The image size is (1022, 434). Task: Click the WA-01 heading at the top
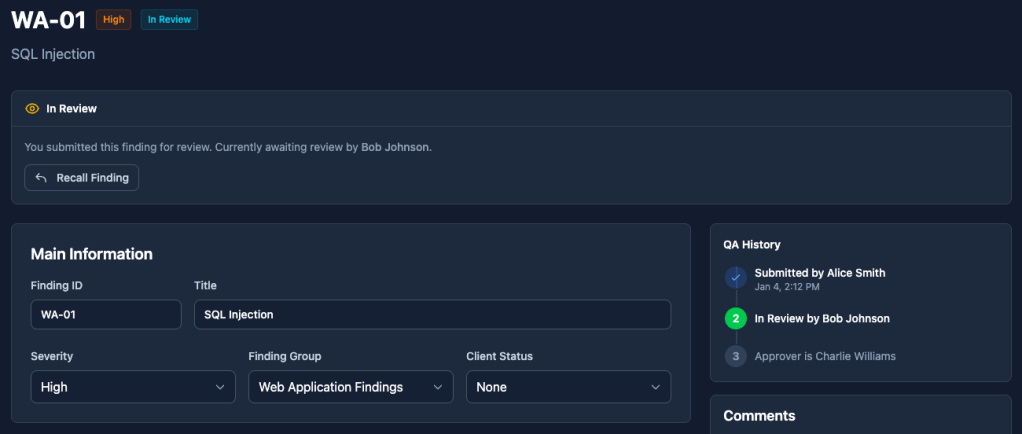[x=48, y=20]
